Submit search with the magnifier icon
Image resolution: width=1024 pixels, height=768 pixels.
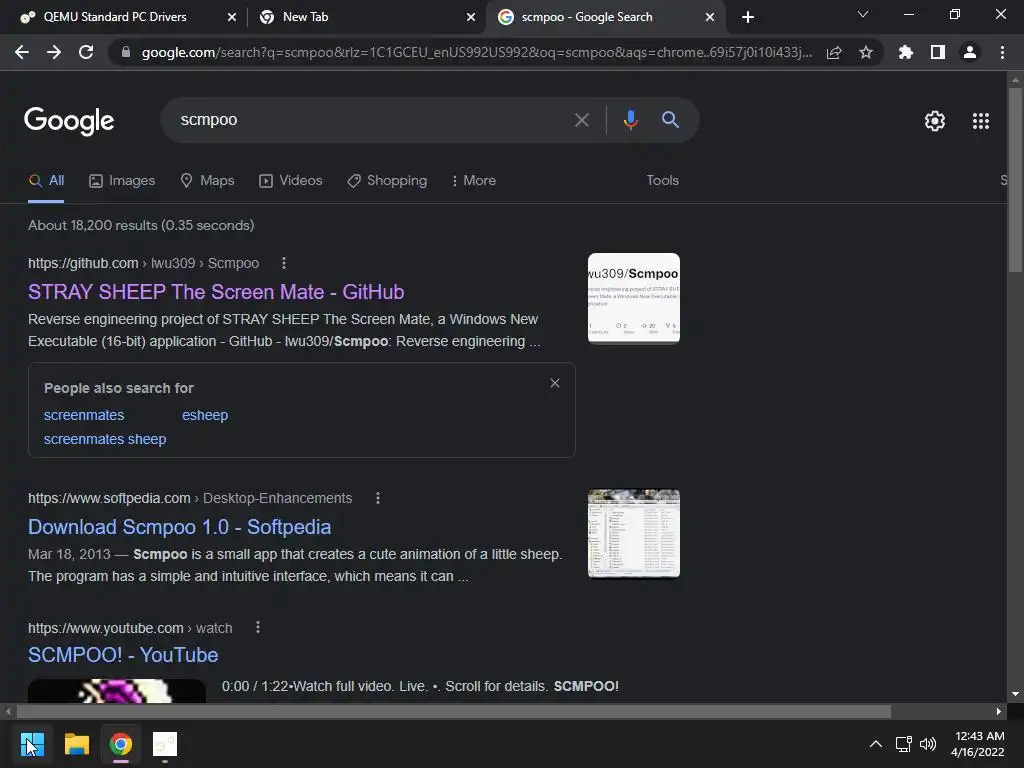tap(671, 120)
